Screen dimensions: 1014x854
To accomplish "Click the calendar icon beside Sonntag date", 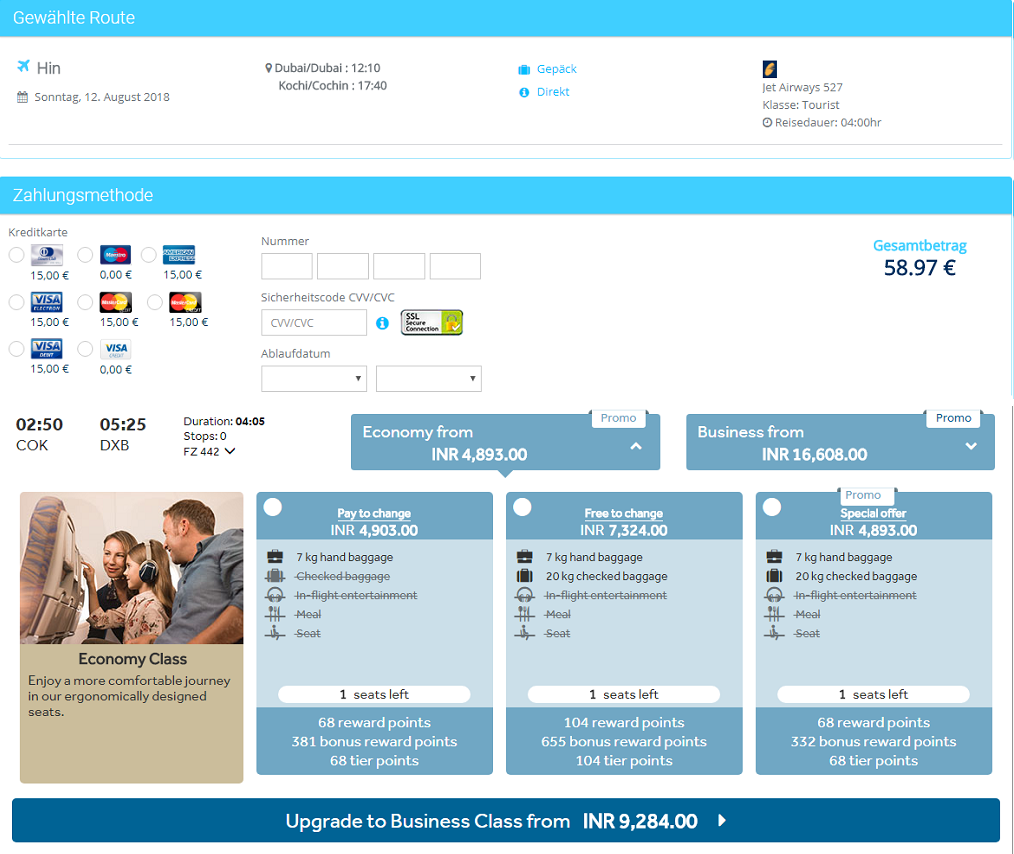I will tap(23, 97).
